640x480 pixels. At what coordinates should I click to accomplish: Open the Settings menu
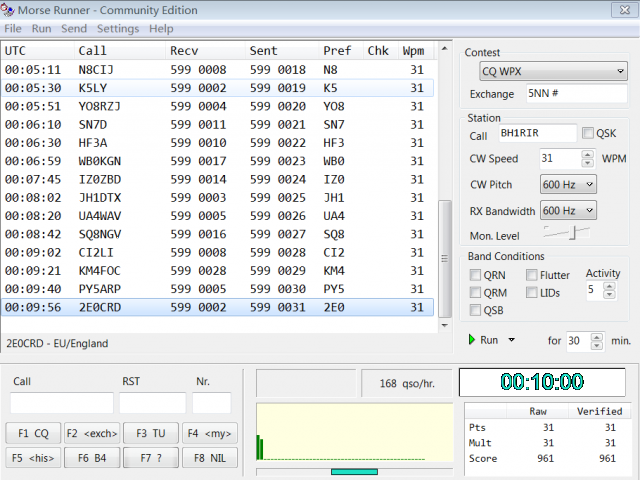click(x=118, y=29)
